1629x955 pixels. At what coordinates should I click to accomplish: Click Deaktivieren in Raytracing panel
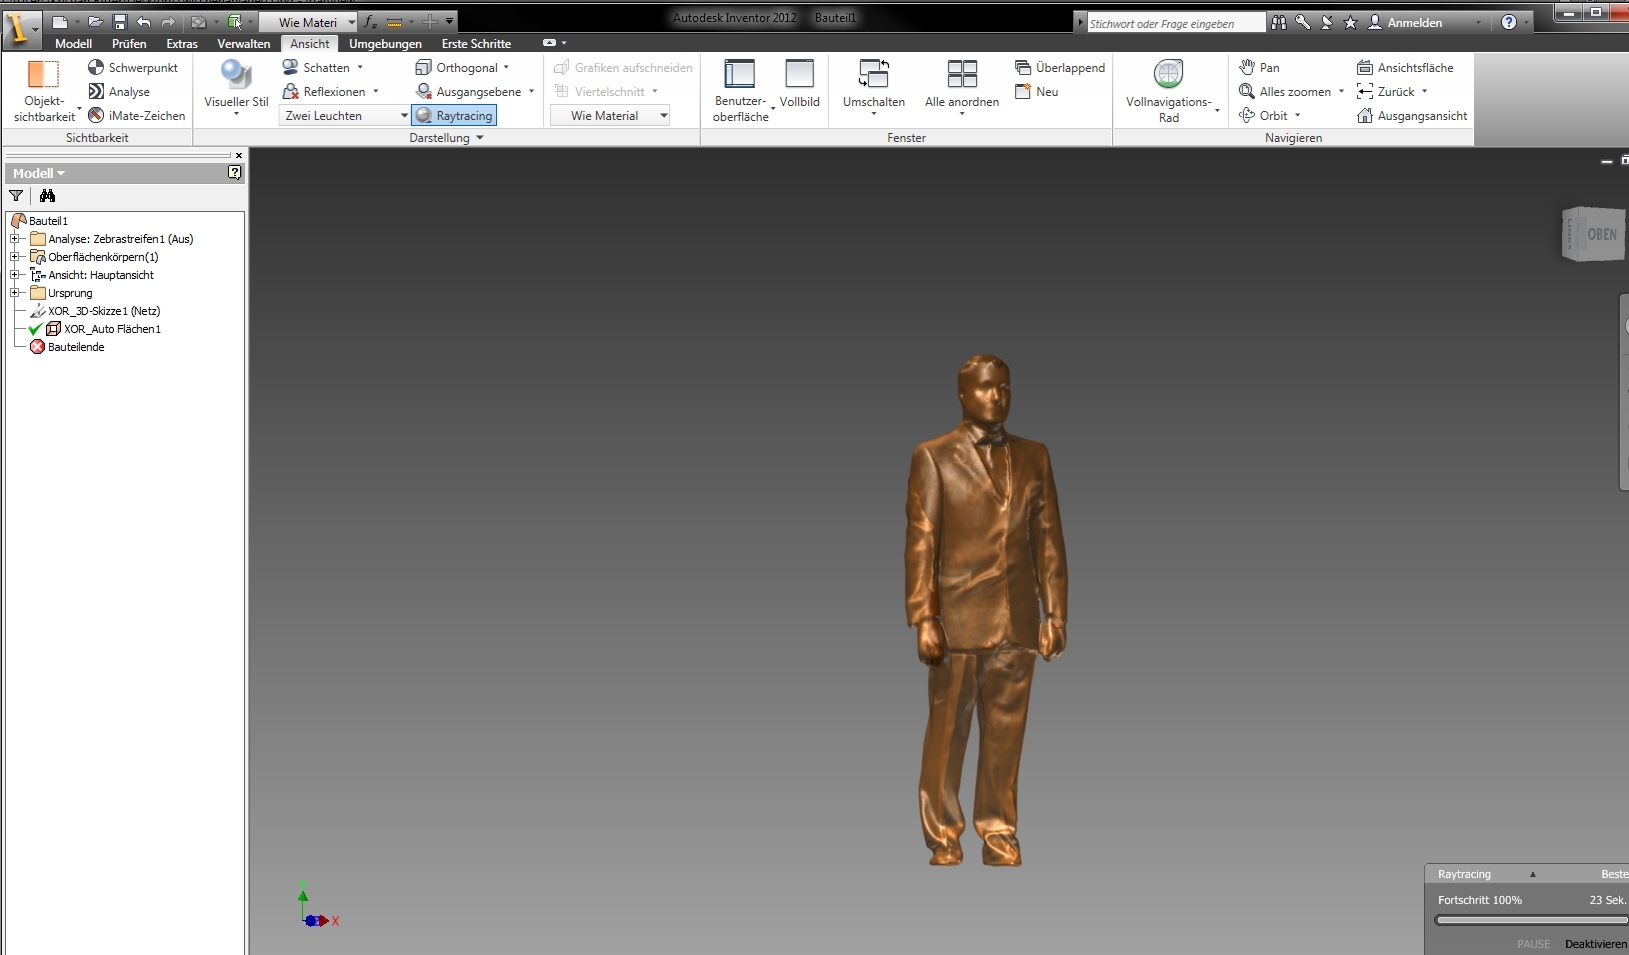(1595, 944)
